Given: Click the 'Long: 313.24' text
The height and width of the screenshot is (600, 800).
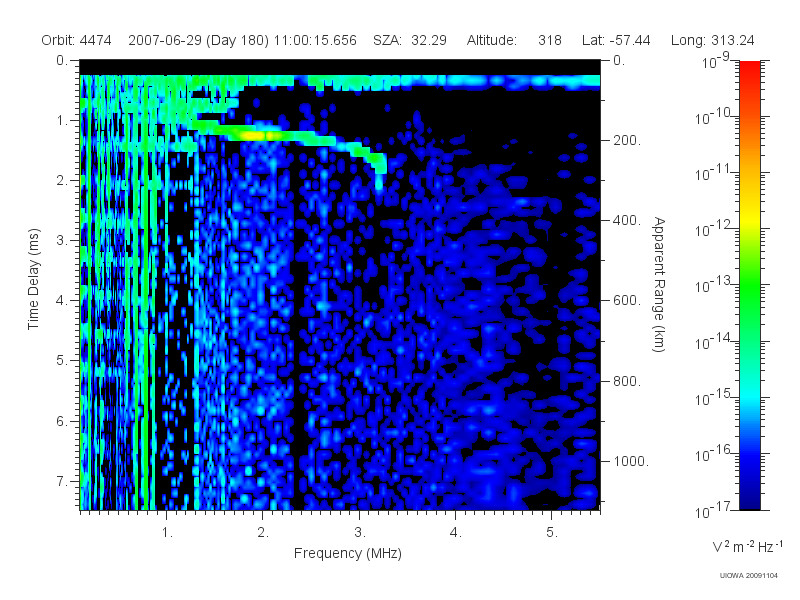Looking at the screenshot, I should pyautogui.click(x=713, y=40).
